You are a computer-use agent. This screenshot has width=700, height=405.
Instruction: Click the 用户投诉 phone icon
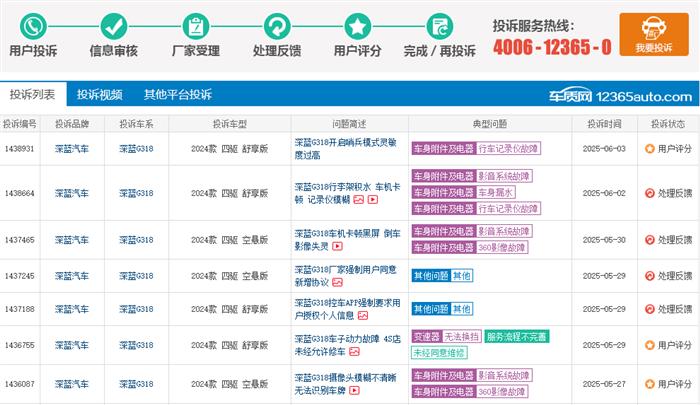33,26
